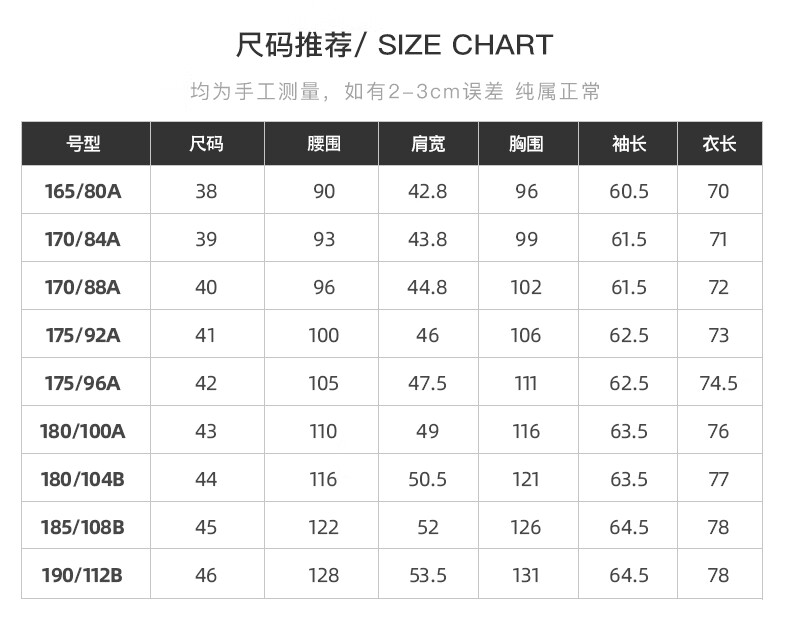Select the 190/112B row label
This screenshot has height=624, width=790.
[x=82, y=575]
